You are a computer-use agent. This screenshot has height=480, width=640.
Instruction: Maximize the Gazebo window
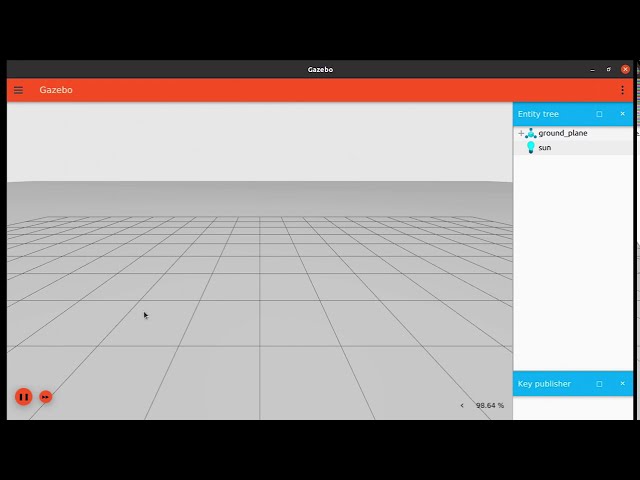point(609,69)
